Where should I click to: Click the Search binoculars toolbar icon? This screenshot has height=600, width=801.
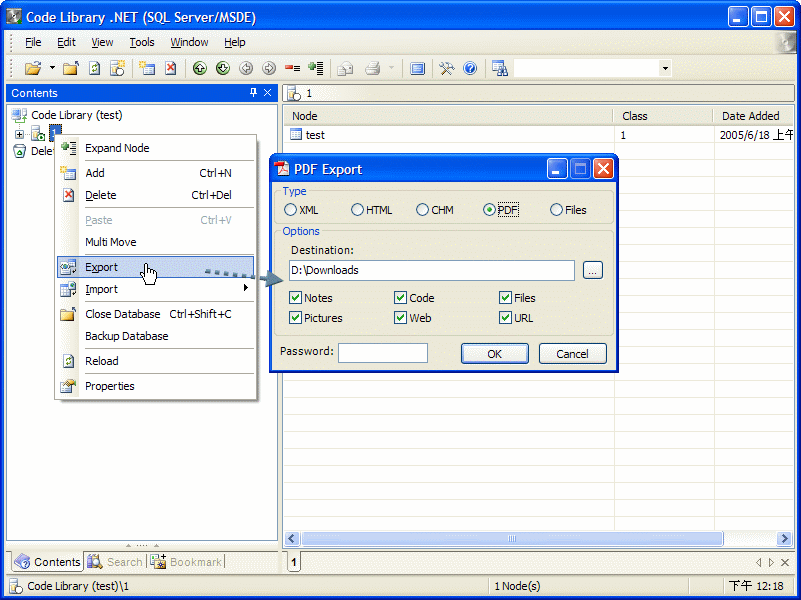500,68
